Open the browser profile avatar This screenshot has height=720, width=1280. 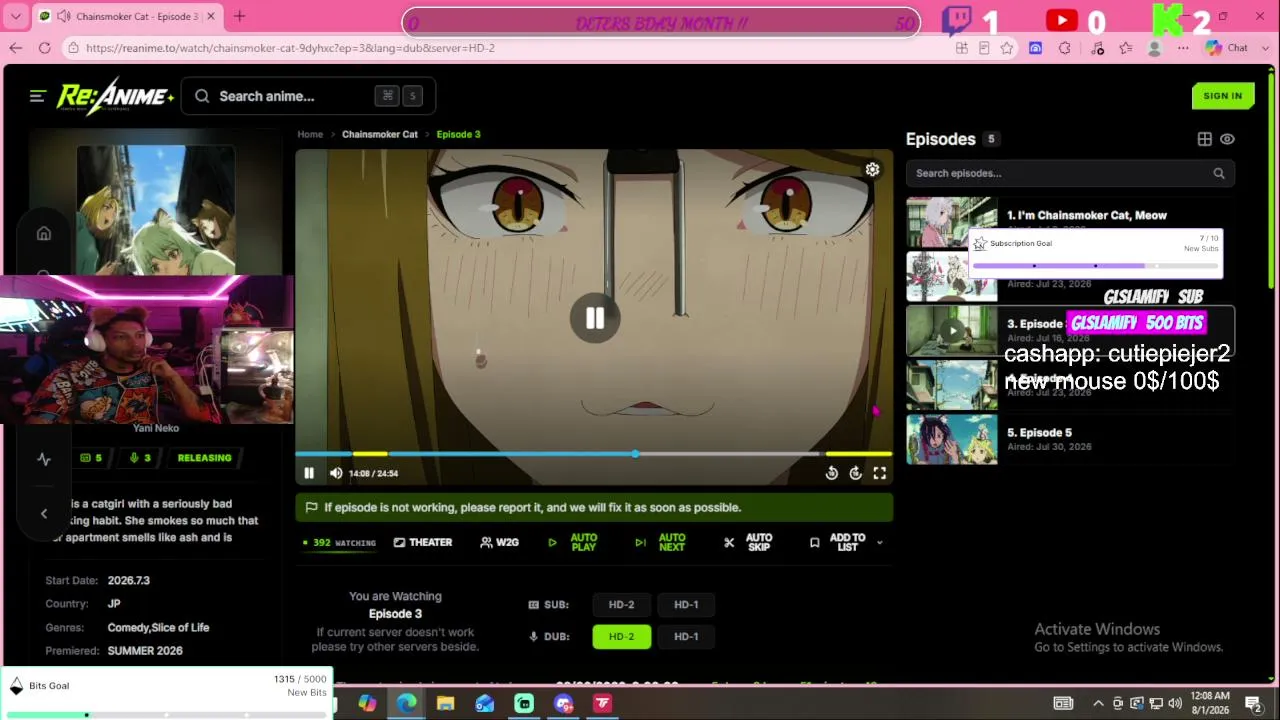[x=1155, y=48]
